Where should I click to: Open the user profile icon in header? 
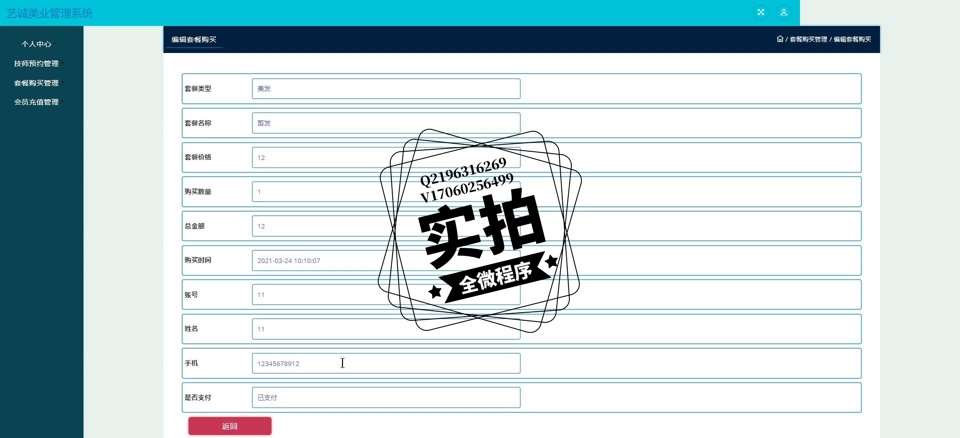[784, 13]
